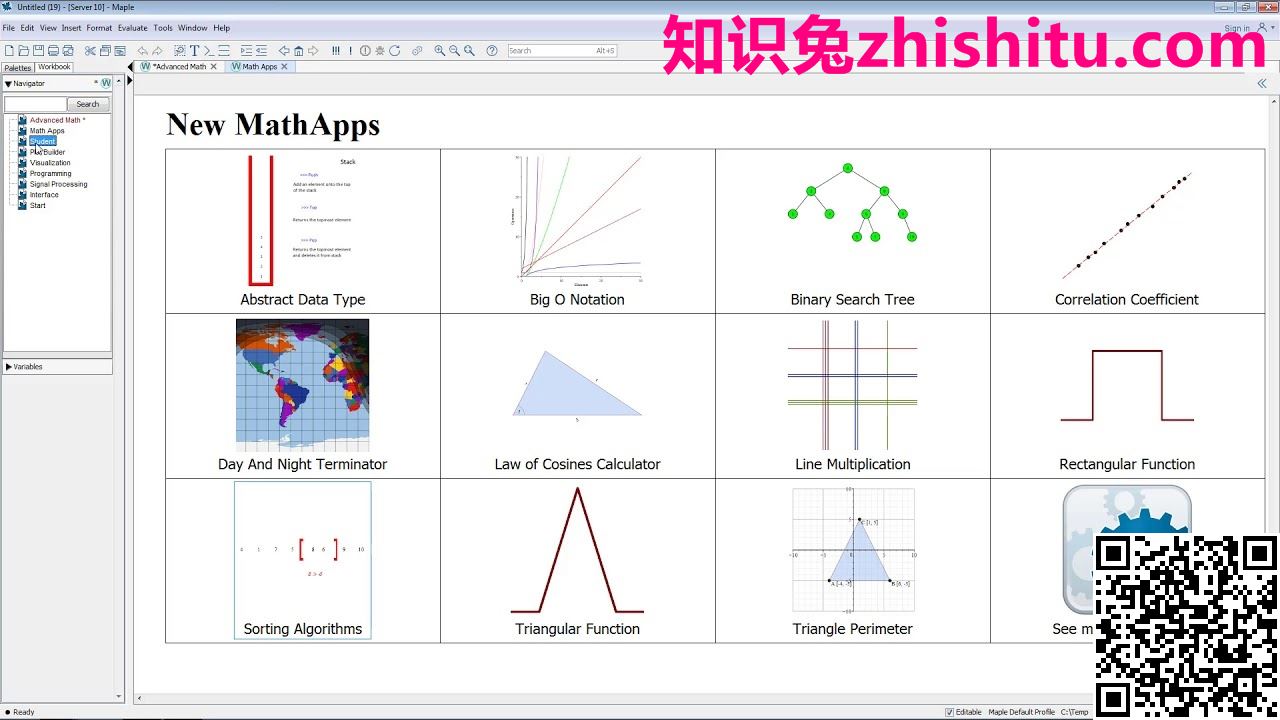Switch to the Palettes tab

point(18,68)
